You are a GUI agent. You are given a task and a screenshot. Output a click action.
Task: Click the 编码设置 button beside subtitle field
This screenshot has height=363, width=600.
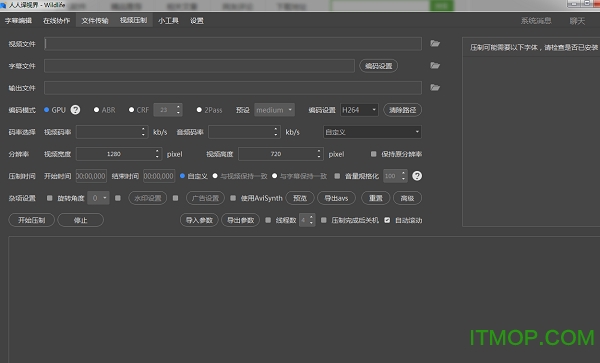(x=378, y=66)
